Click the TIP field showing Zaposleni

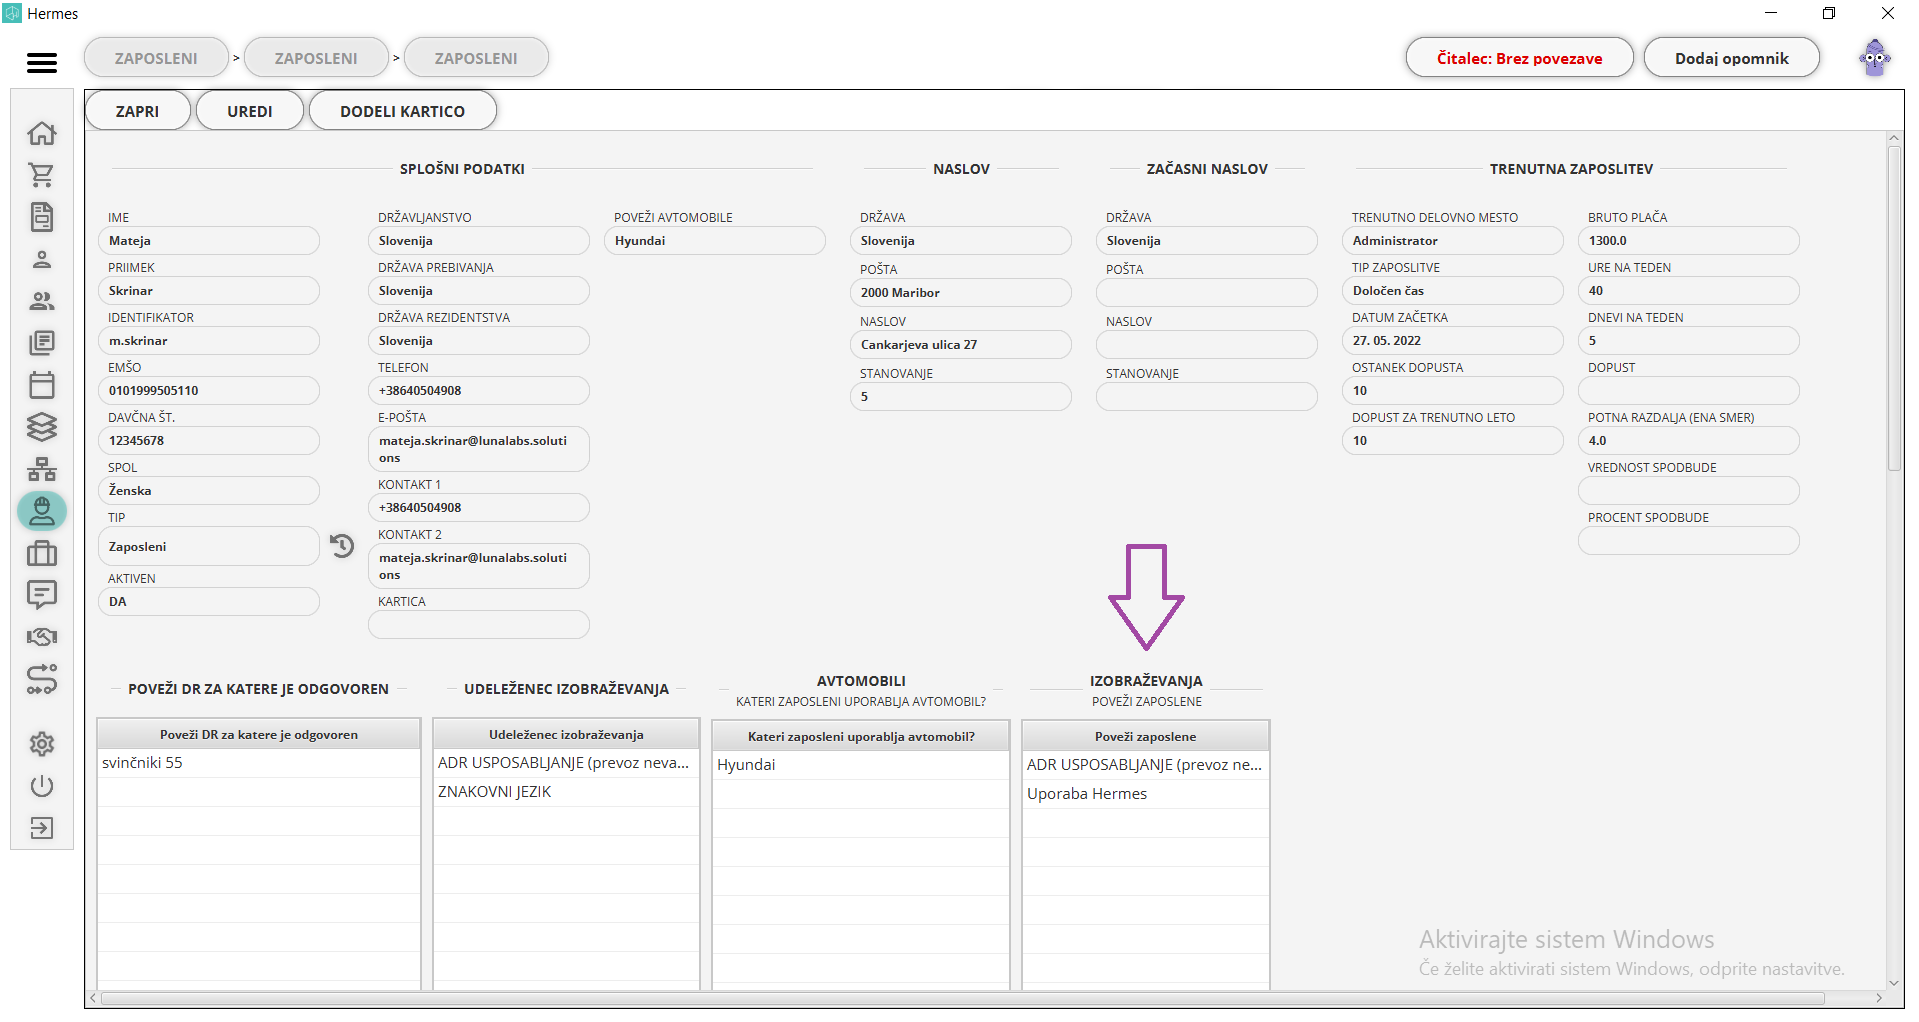209,547
